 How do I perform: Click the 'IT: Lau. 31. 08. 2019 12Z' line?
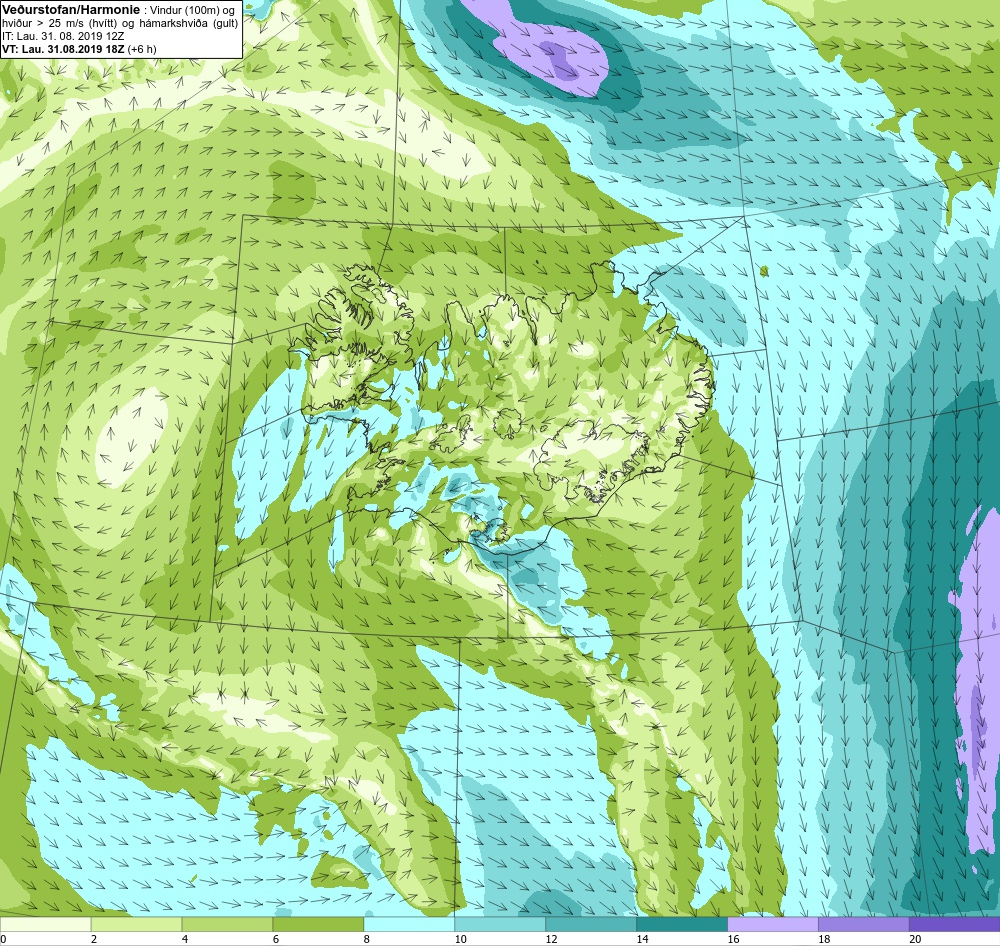click(x=63, y=36)
